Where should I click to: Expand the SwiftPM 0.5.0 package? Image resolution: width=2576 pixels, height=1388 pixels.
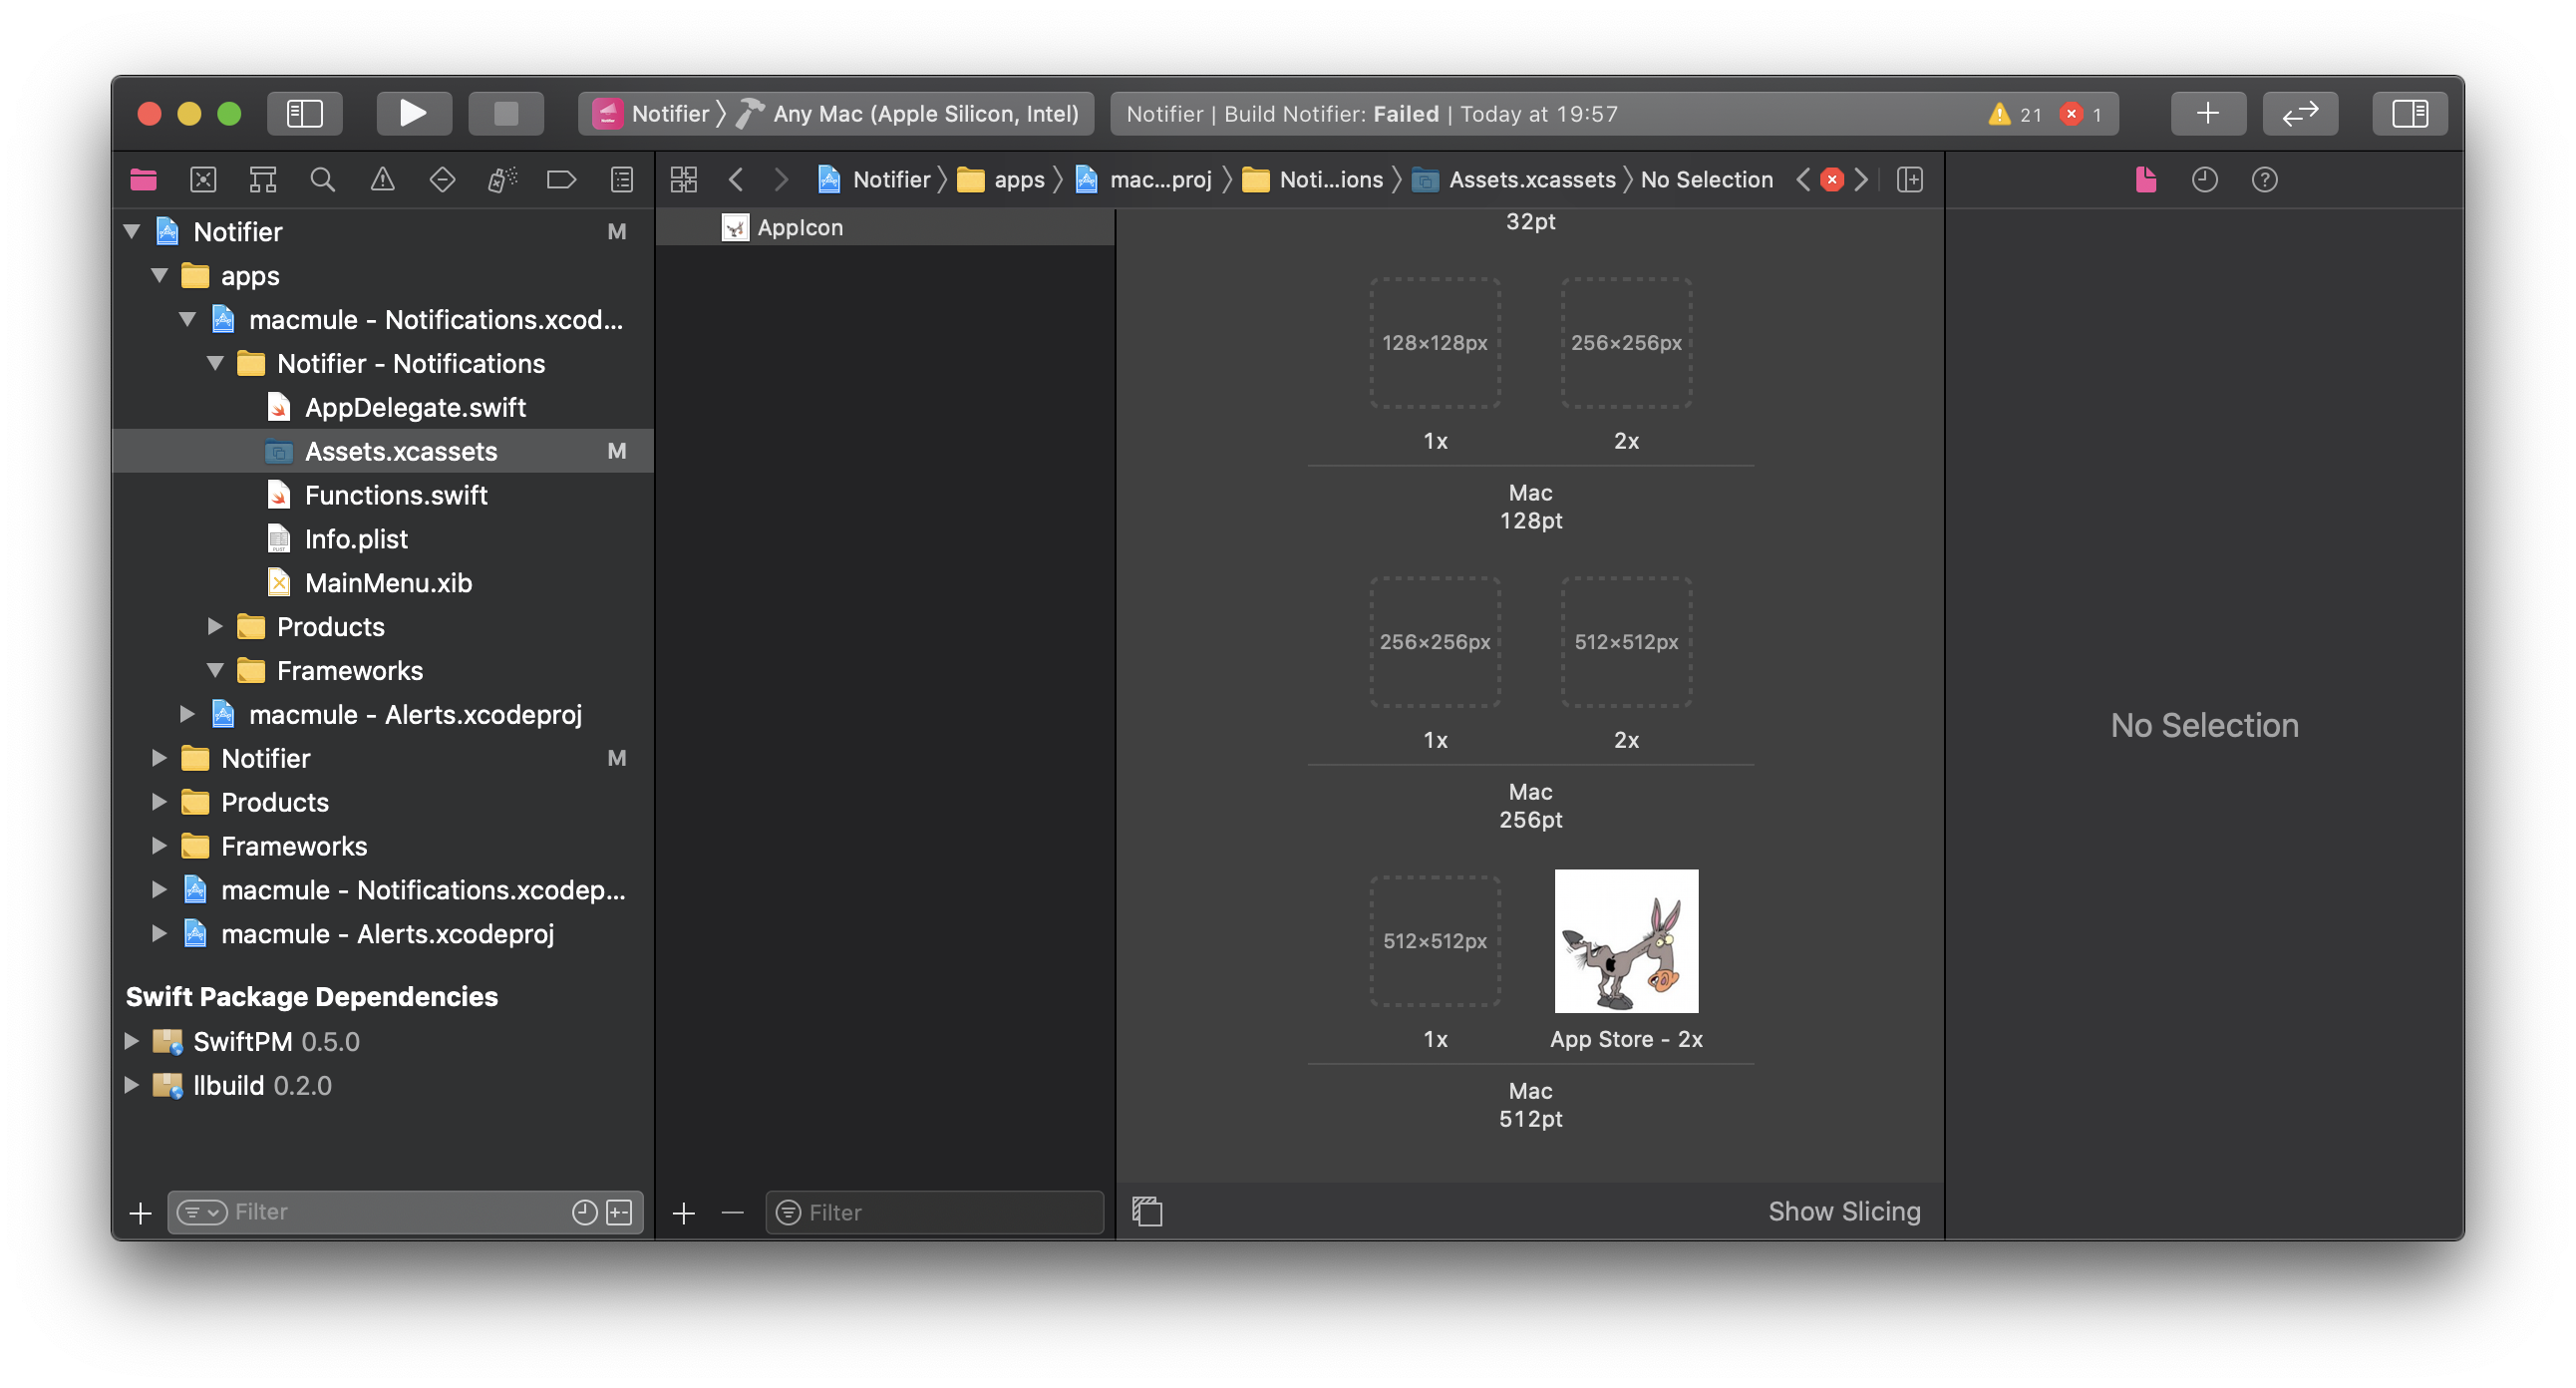point(131,1041)
